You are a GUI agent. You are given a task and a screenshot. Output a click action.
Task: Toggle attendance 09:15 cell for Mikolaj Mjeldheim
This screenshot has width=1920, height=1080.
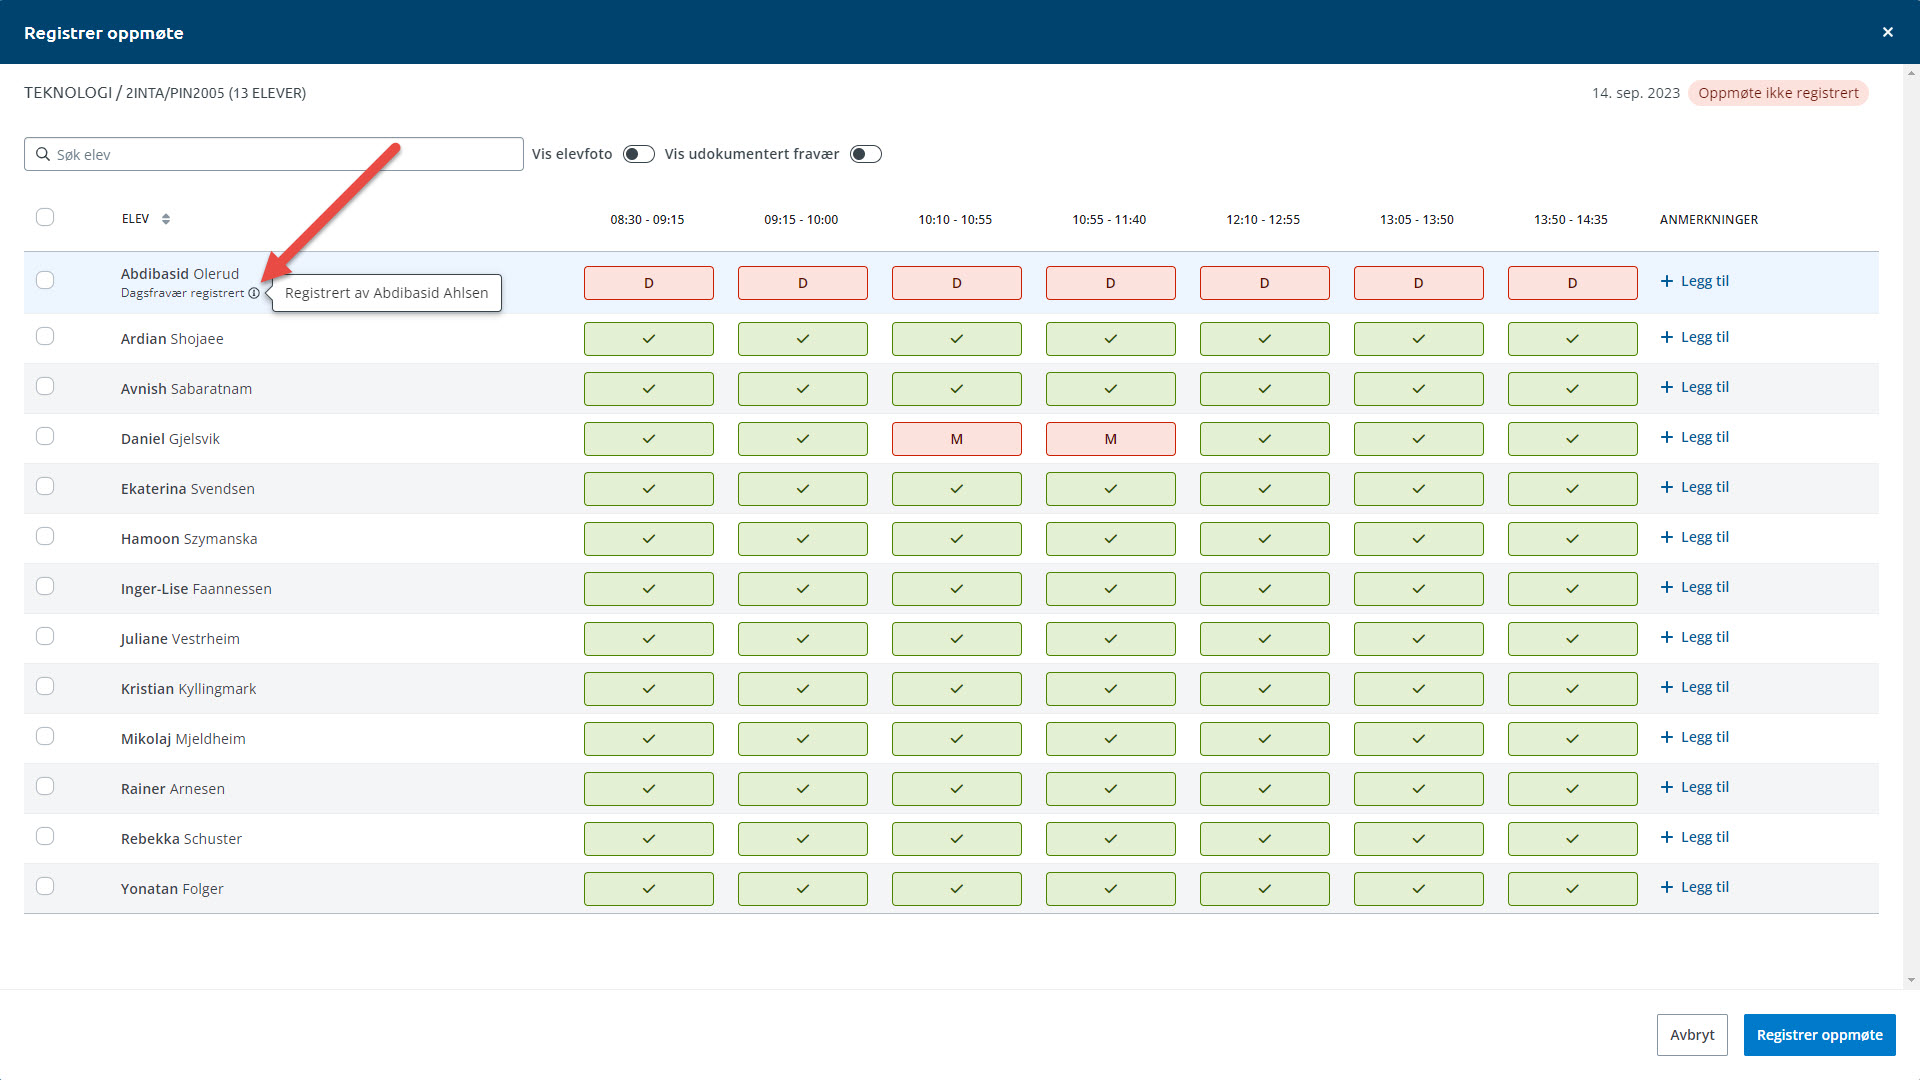click(x=803, y=739)
